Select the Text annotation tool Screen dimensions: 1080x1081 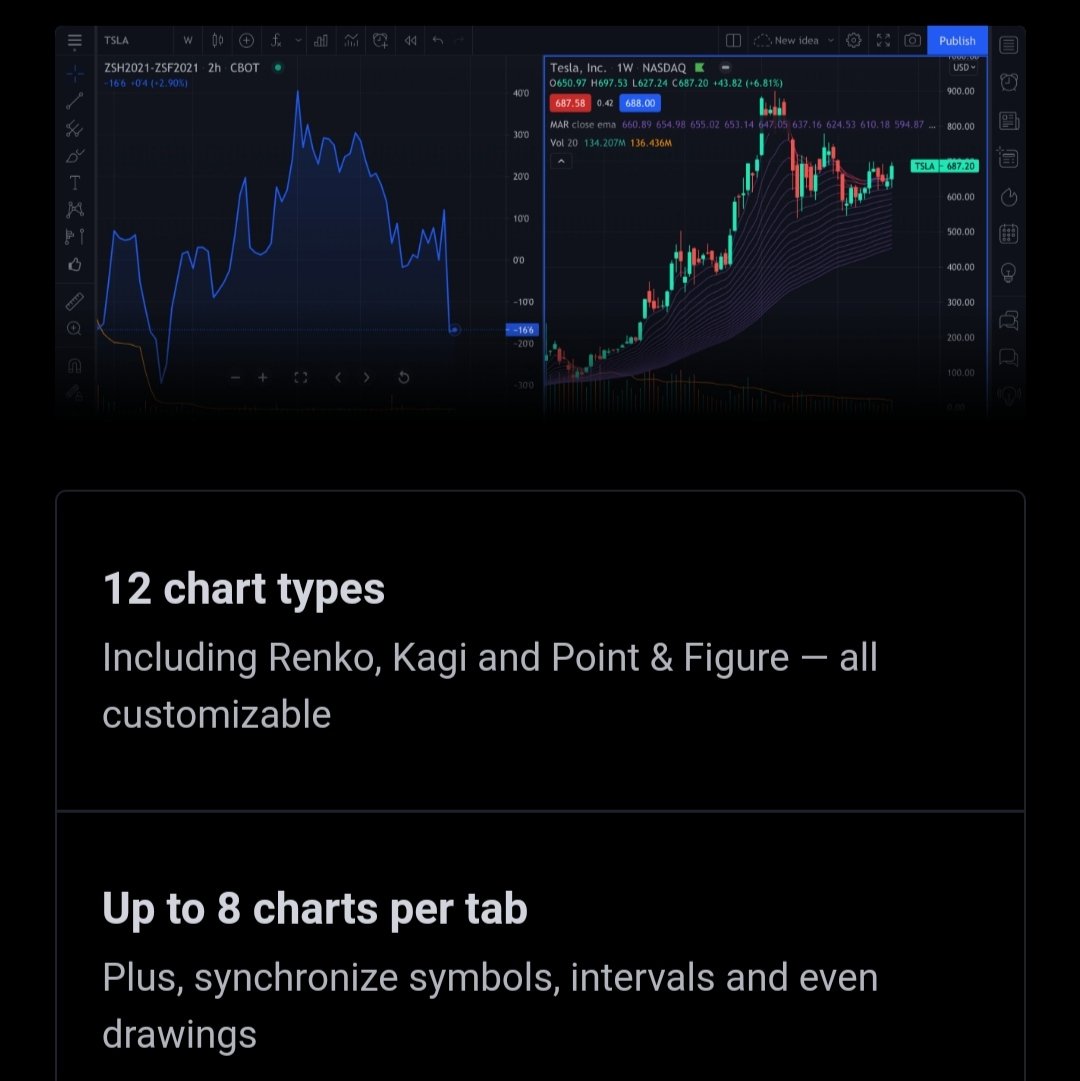[x=75, y=182]
